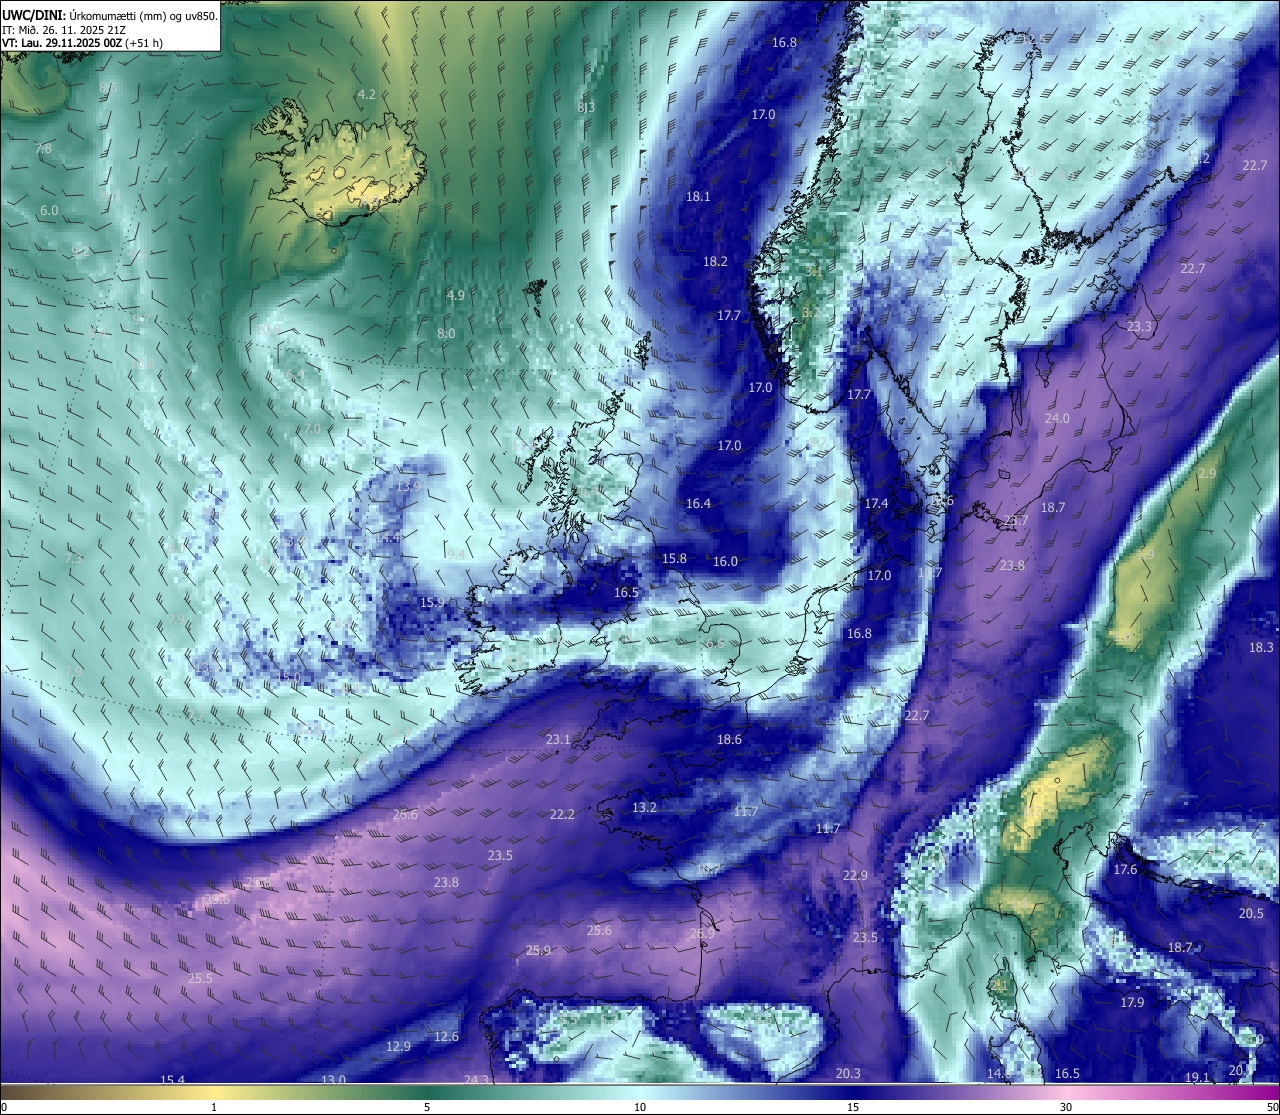1280x1115 pixels.
Task: Click the 22.2 value label on the map
Action: click(562, 814)
